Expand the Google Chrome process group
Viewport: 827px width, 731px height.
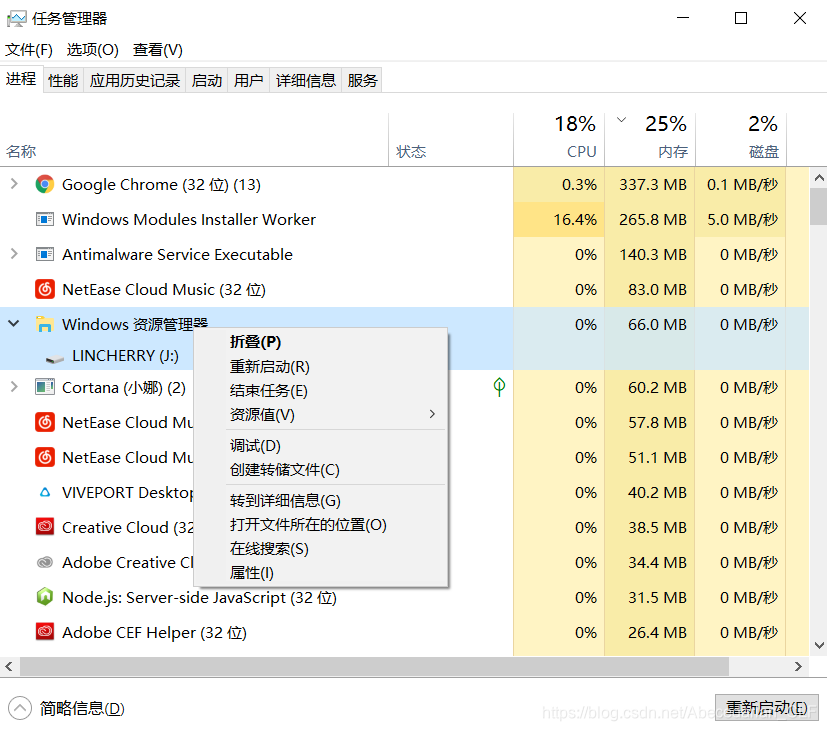[14, 184]
